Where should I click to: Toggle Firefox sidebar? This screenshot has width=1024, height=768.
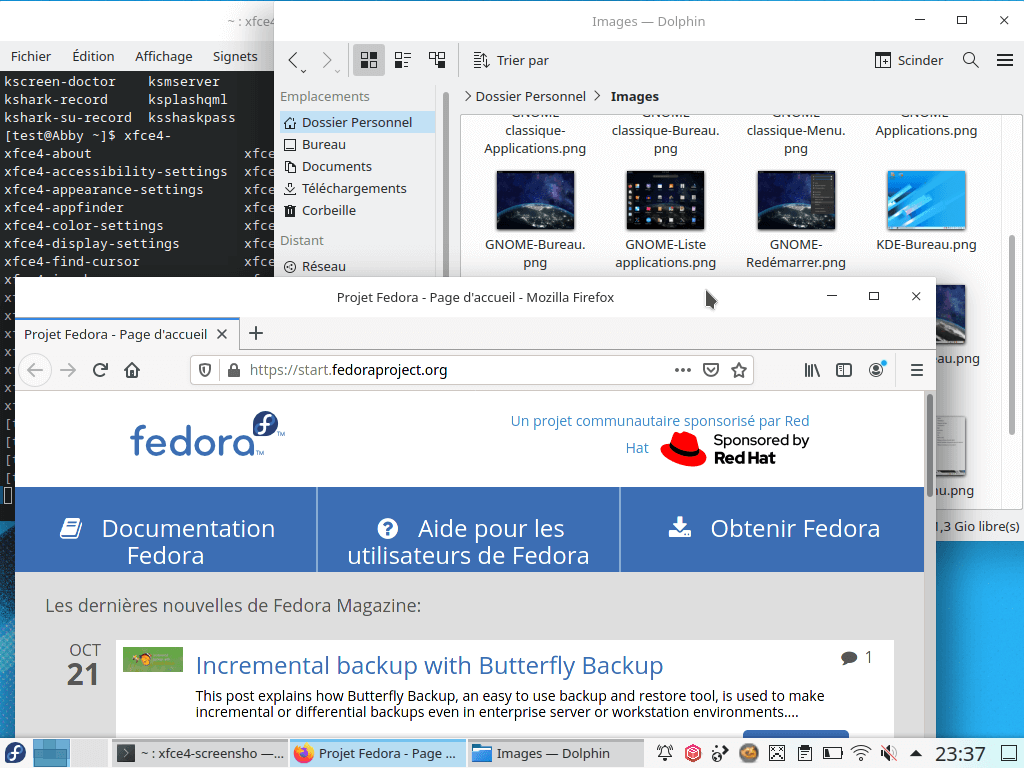(844, 370)
